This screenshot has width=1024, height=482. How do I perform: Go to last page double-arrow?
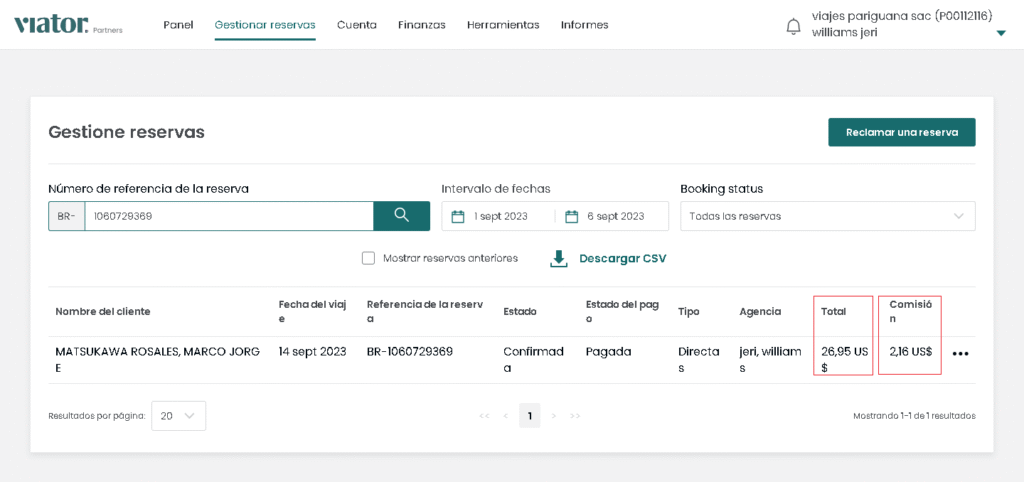tap(575, 415)
